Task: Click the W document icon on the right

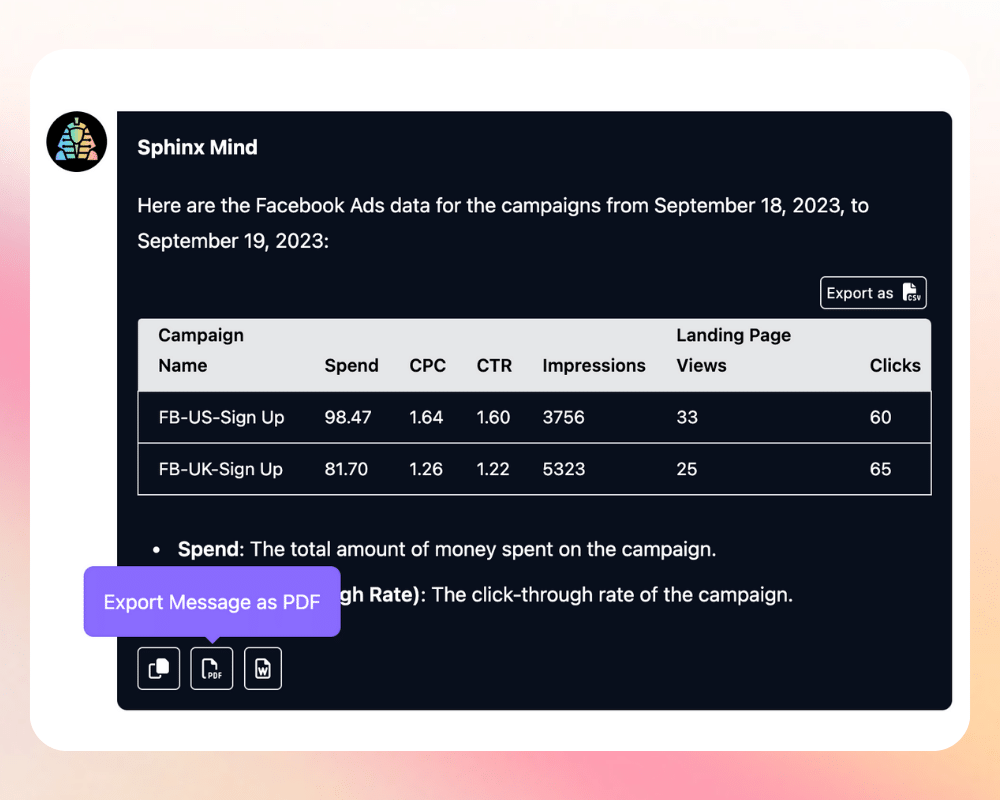Action: point(262,668)
